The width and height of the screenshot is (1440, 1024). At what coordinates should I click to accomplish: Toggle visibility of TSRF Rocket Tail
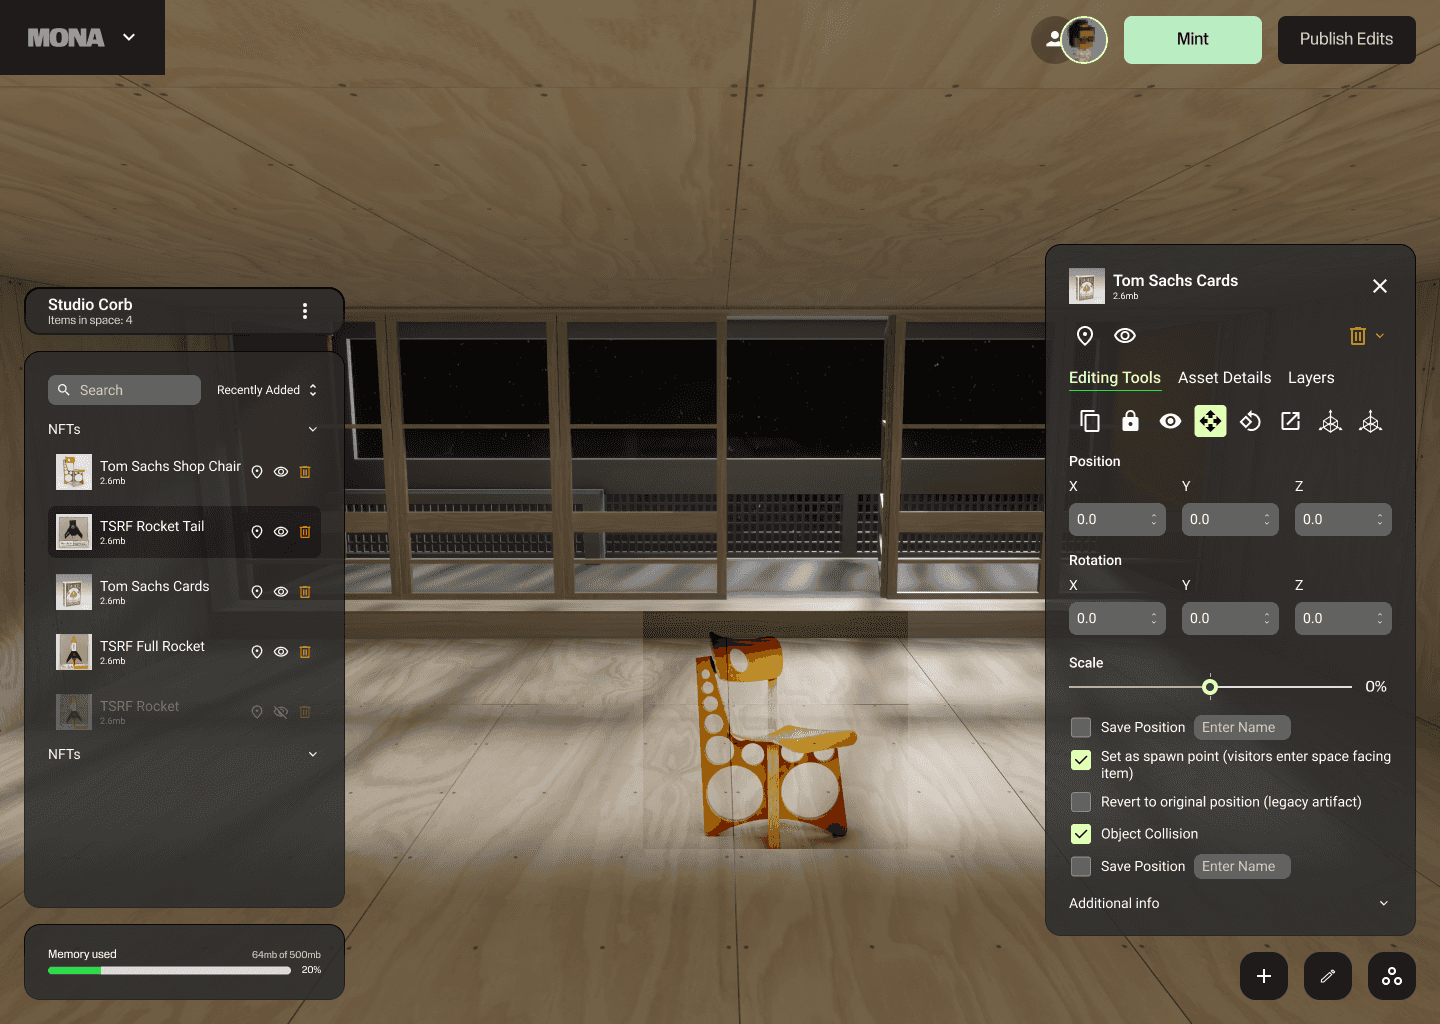click(x=281, y=532)
